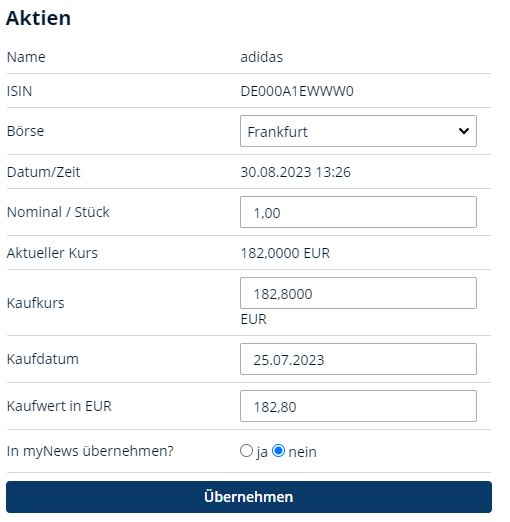Click the EUR currency label below Kaufkurs
The height and width of the screenshot is (522, 510).
254,319
